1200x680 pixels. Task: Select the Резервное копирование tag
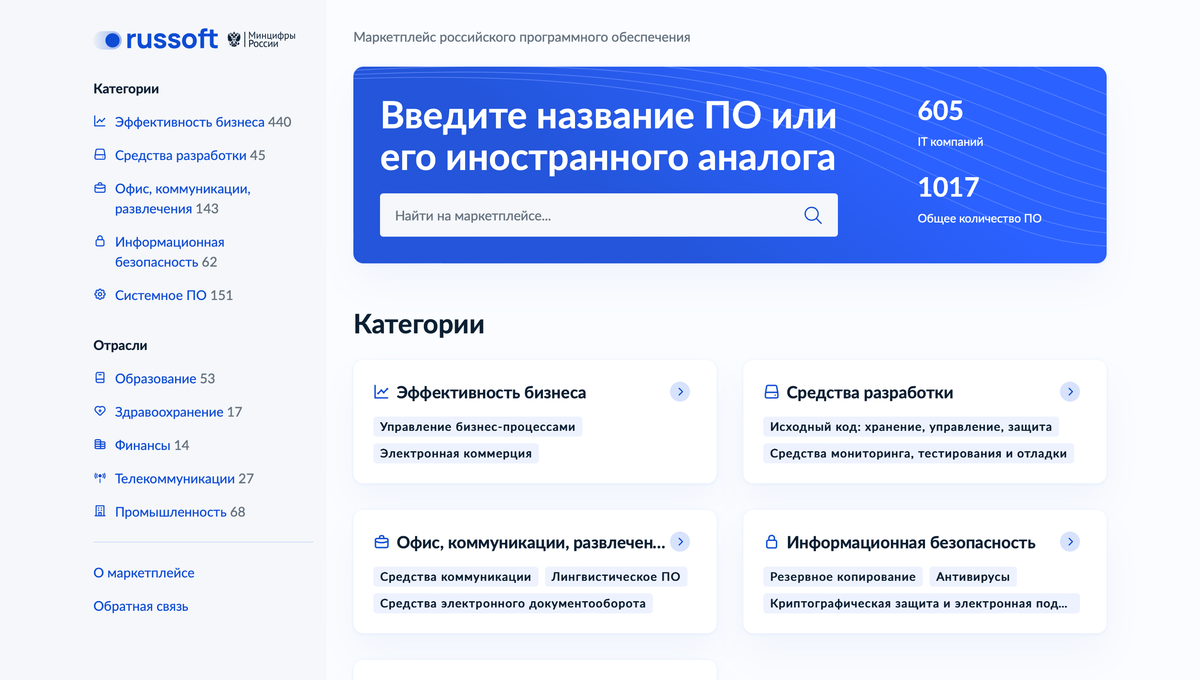click(x=843, y=576)
